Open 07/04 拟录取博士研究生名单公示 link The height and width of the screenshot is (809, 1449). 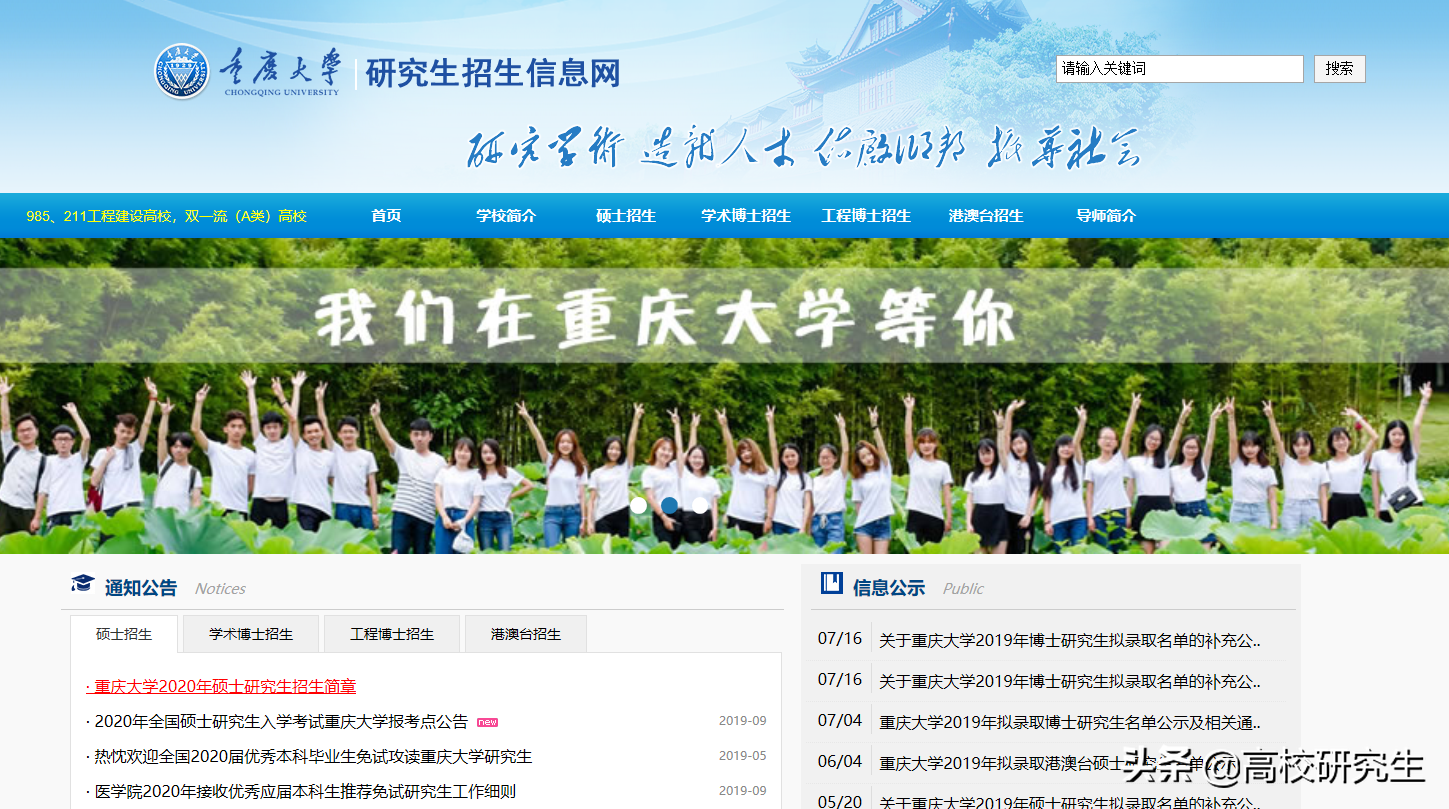(1070, 722)
